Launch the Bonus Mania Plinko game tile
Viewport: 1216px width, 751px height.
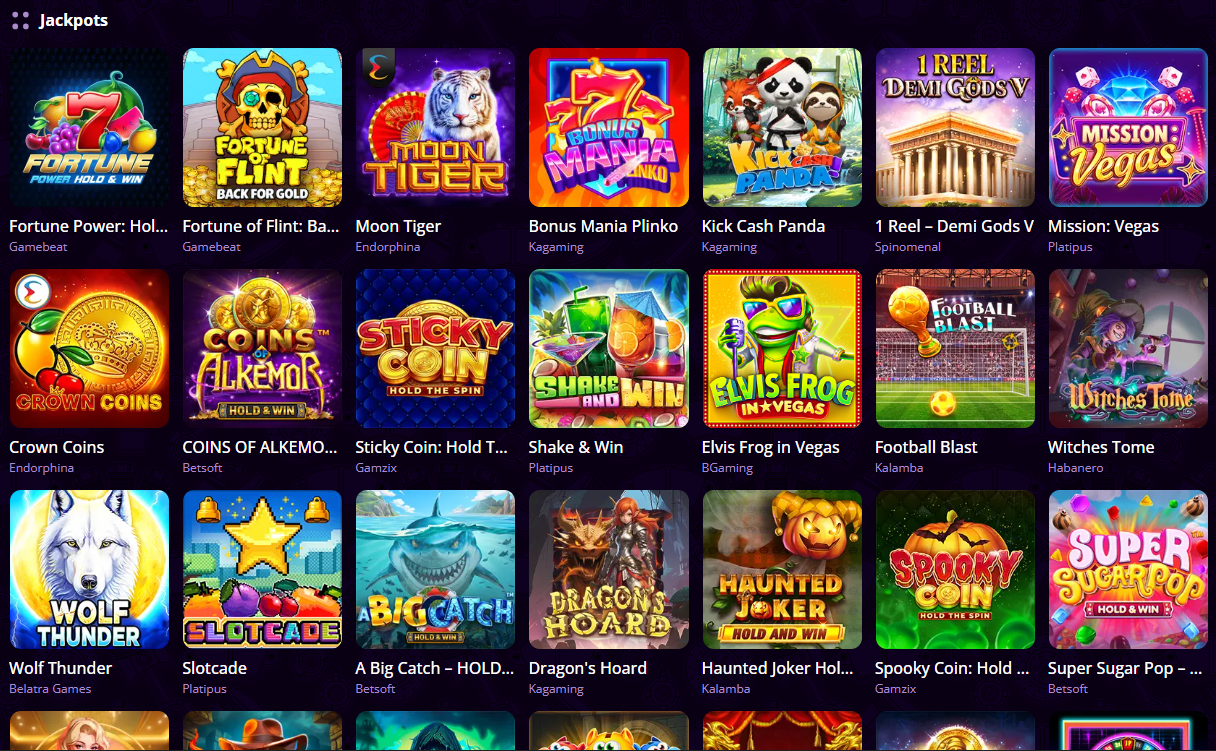point(608,127)
